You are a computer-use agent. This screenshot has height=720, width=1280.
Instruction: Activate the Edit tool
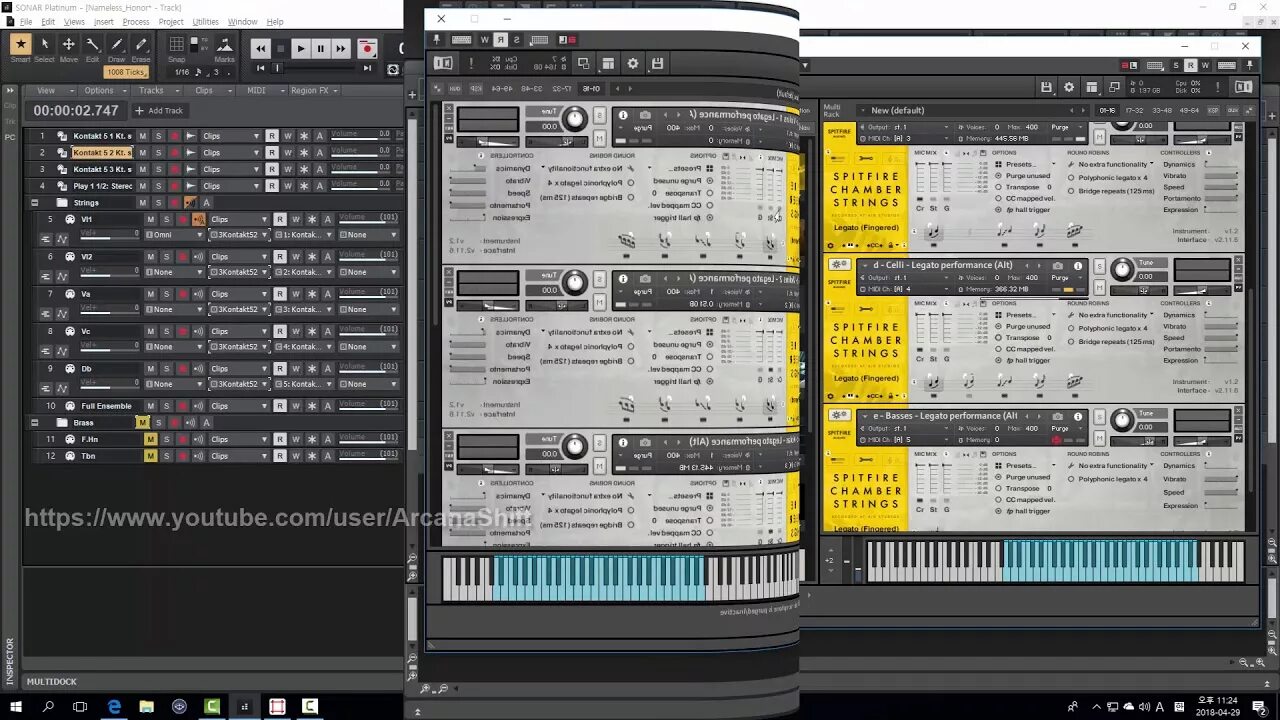(93, 44)
